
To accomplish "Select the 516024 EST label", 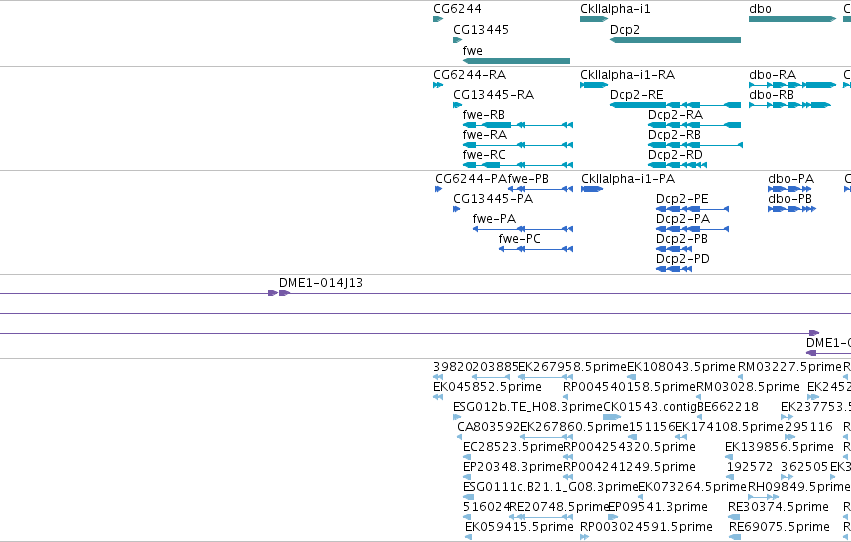I will pos(486,507).
